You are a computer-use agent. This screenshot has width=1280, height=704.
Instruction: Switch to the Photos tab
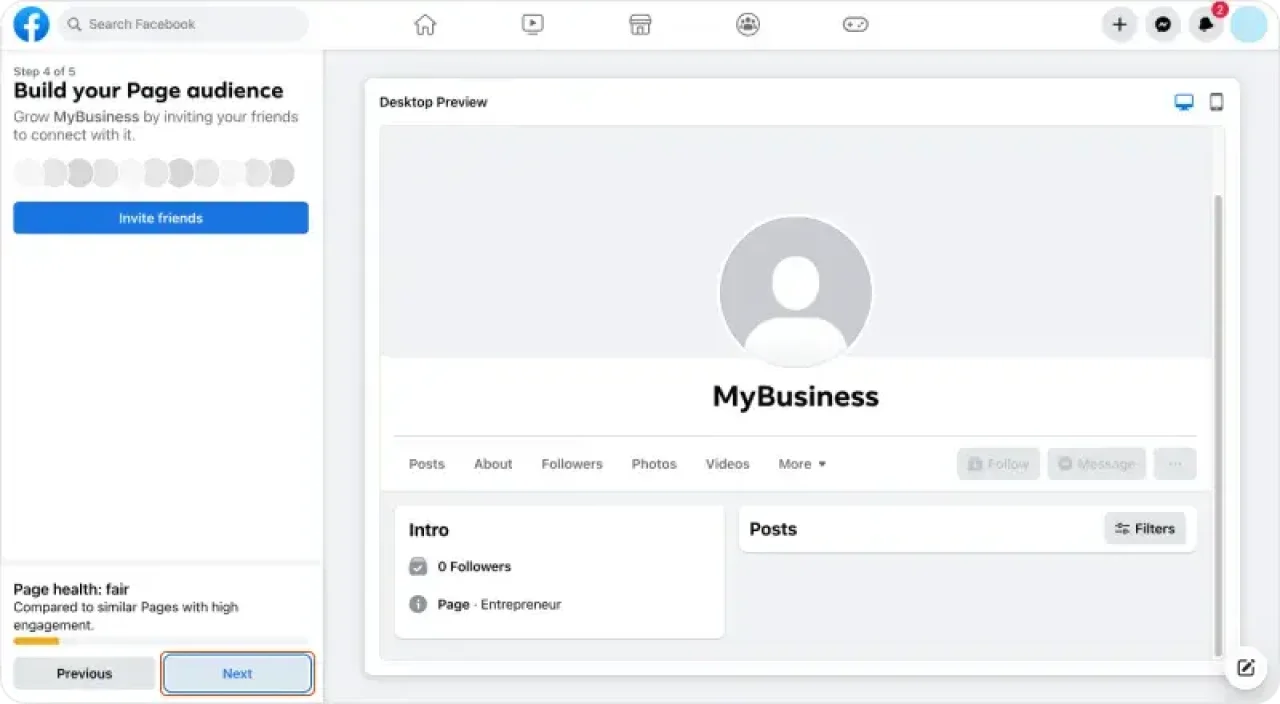point(653,463)
